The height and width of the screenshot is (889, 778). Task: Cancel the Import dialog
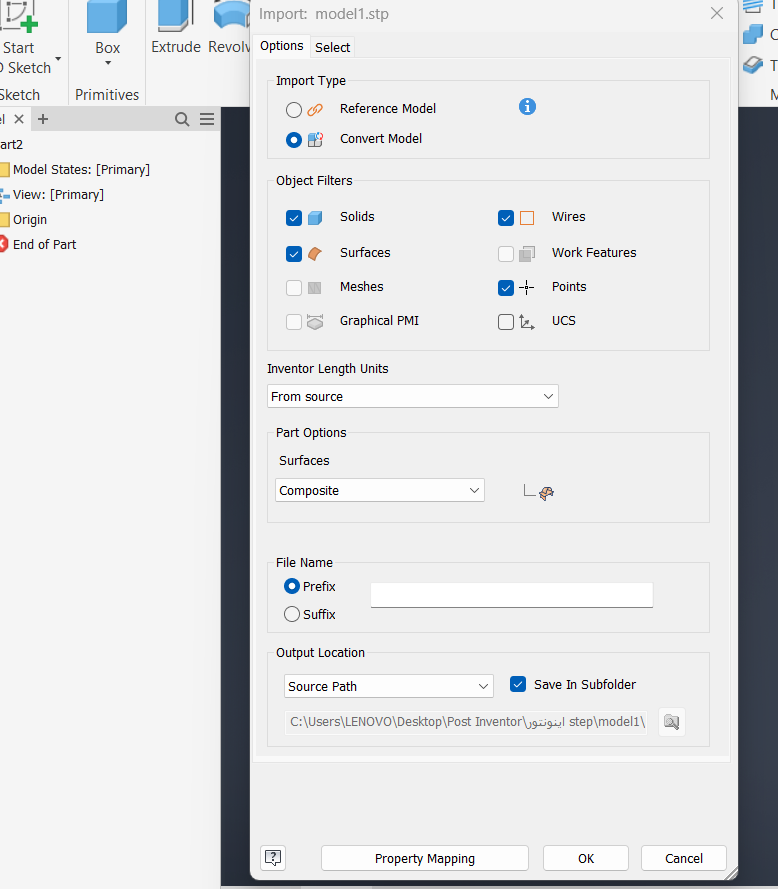(684, 858)
